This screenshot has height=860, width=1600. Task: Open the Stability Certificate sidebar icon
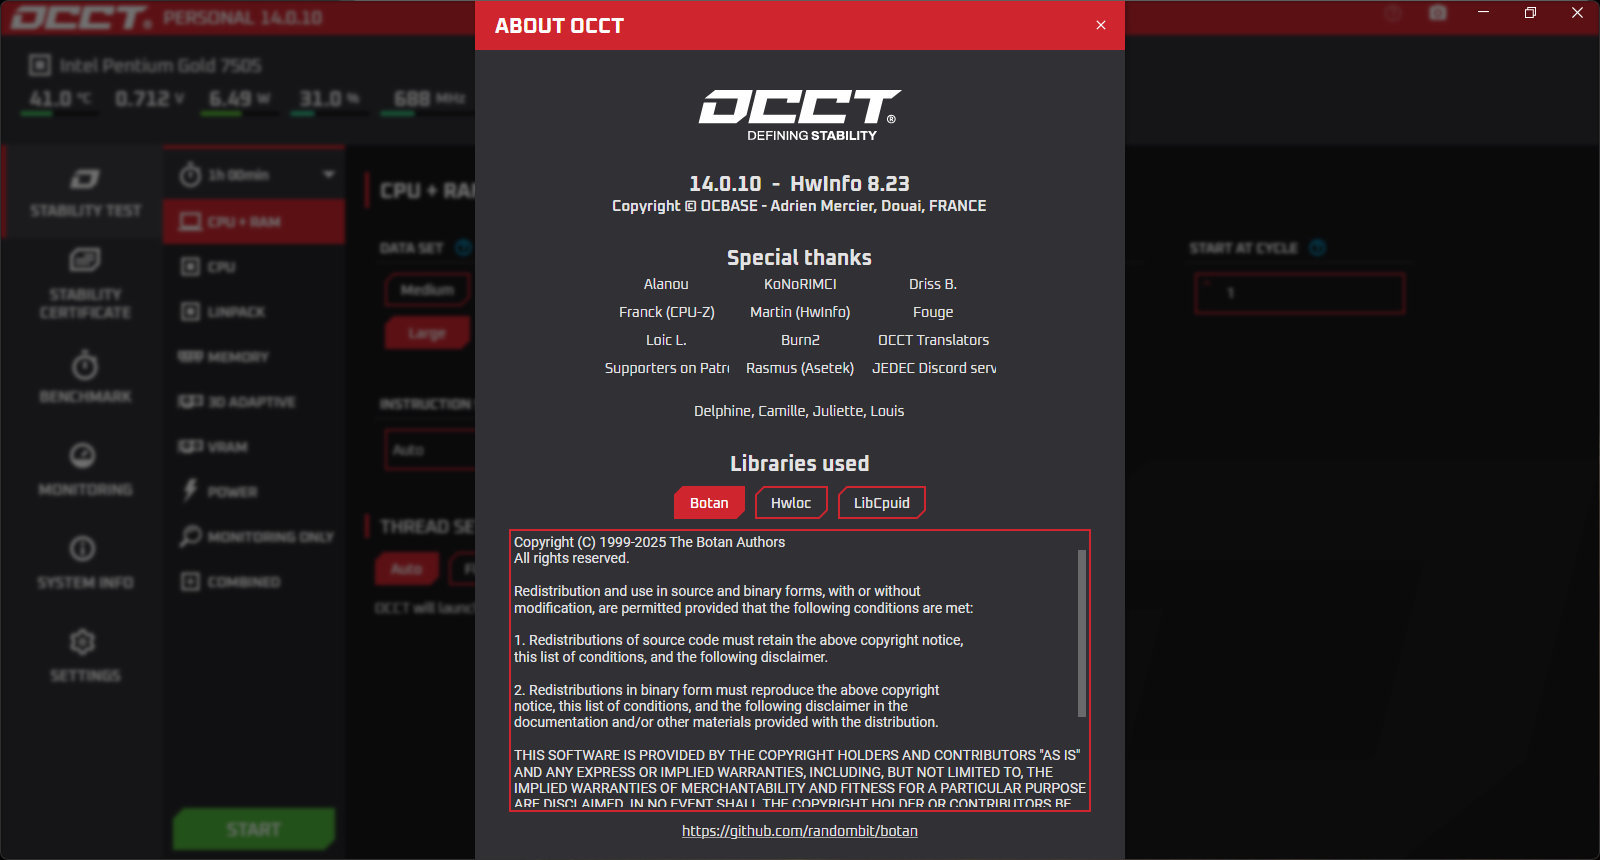(85, 260)
